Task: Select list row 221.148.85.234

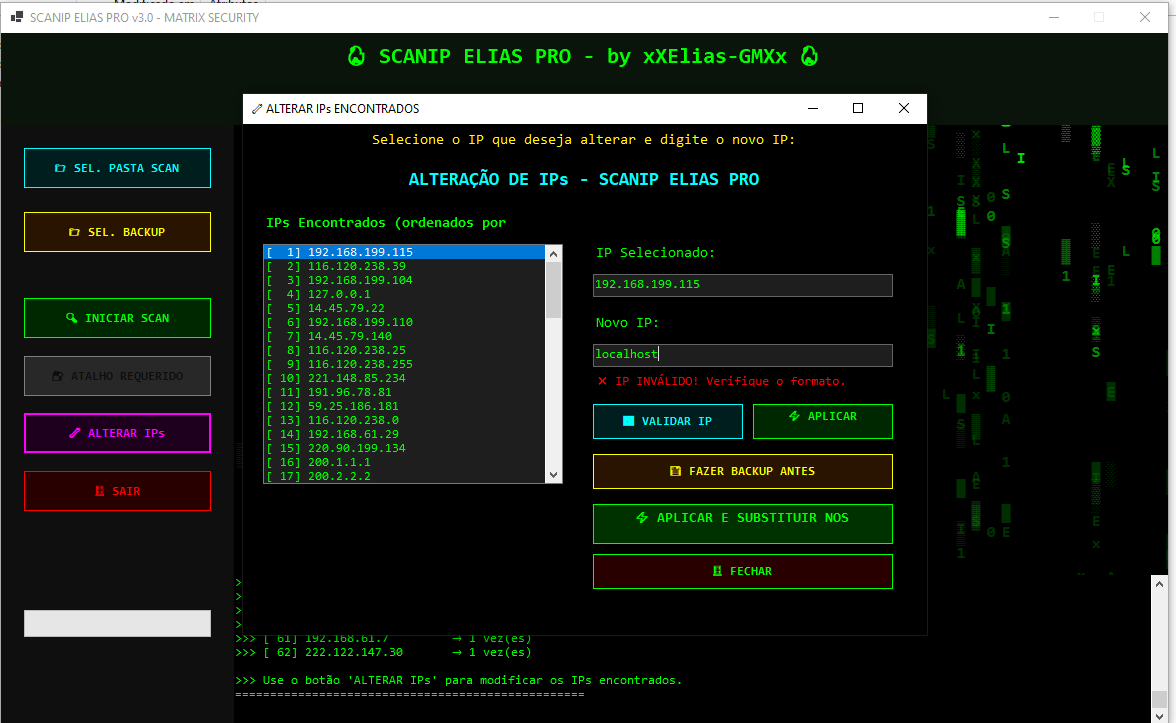Action: click(404, 378)
